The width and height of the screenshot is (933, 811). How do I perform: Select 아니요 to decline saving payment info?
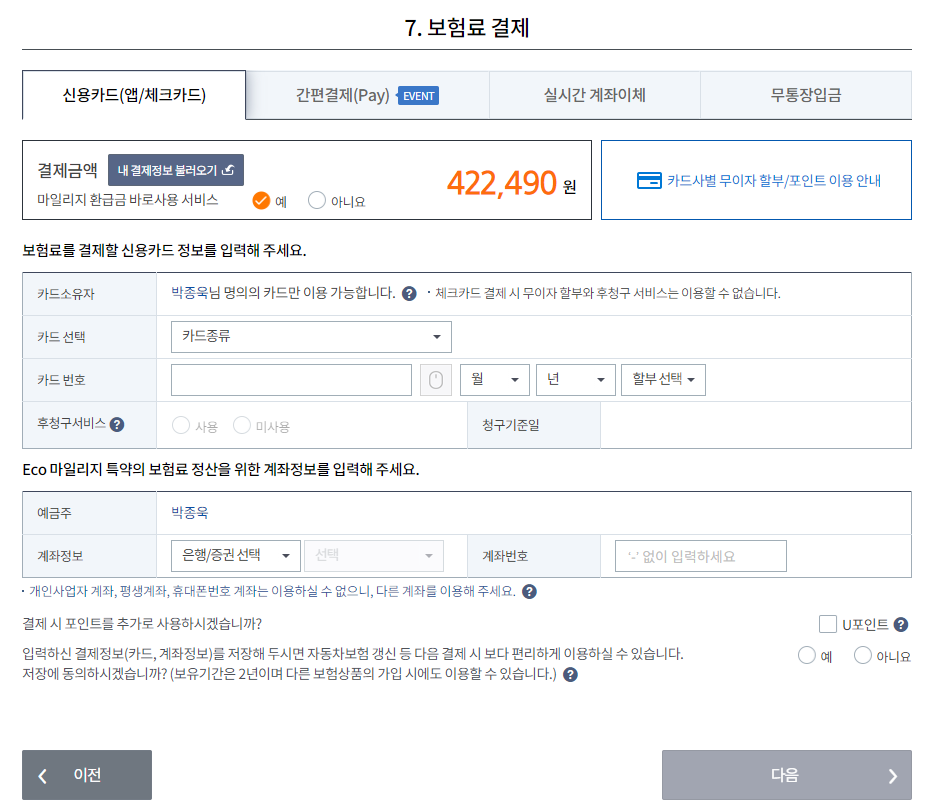point(862,655)
